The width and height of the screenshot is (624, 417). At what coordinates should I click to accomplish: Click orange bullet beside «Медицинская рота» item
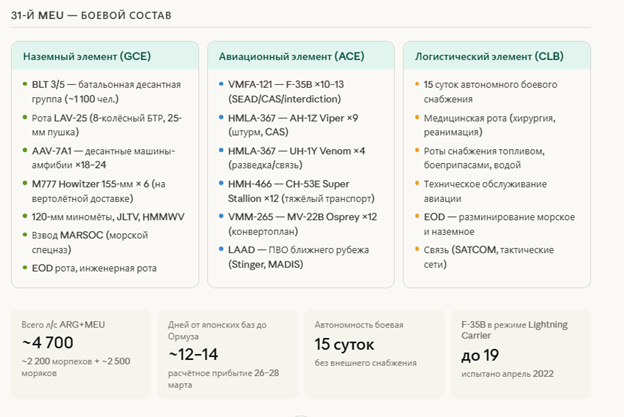coord(415,118)
